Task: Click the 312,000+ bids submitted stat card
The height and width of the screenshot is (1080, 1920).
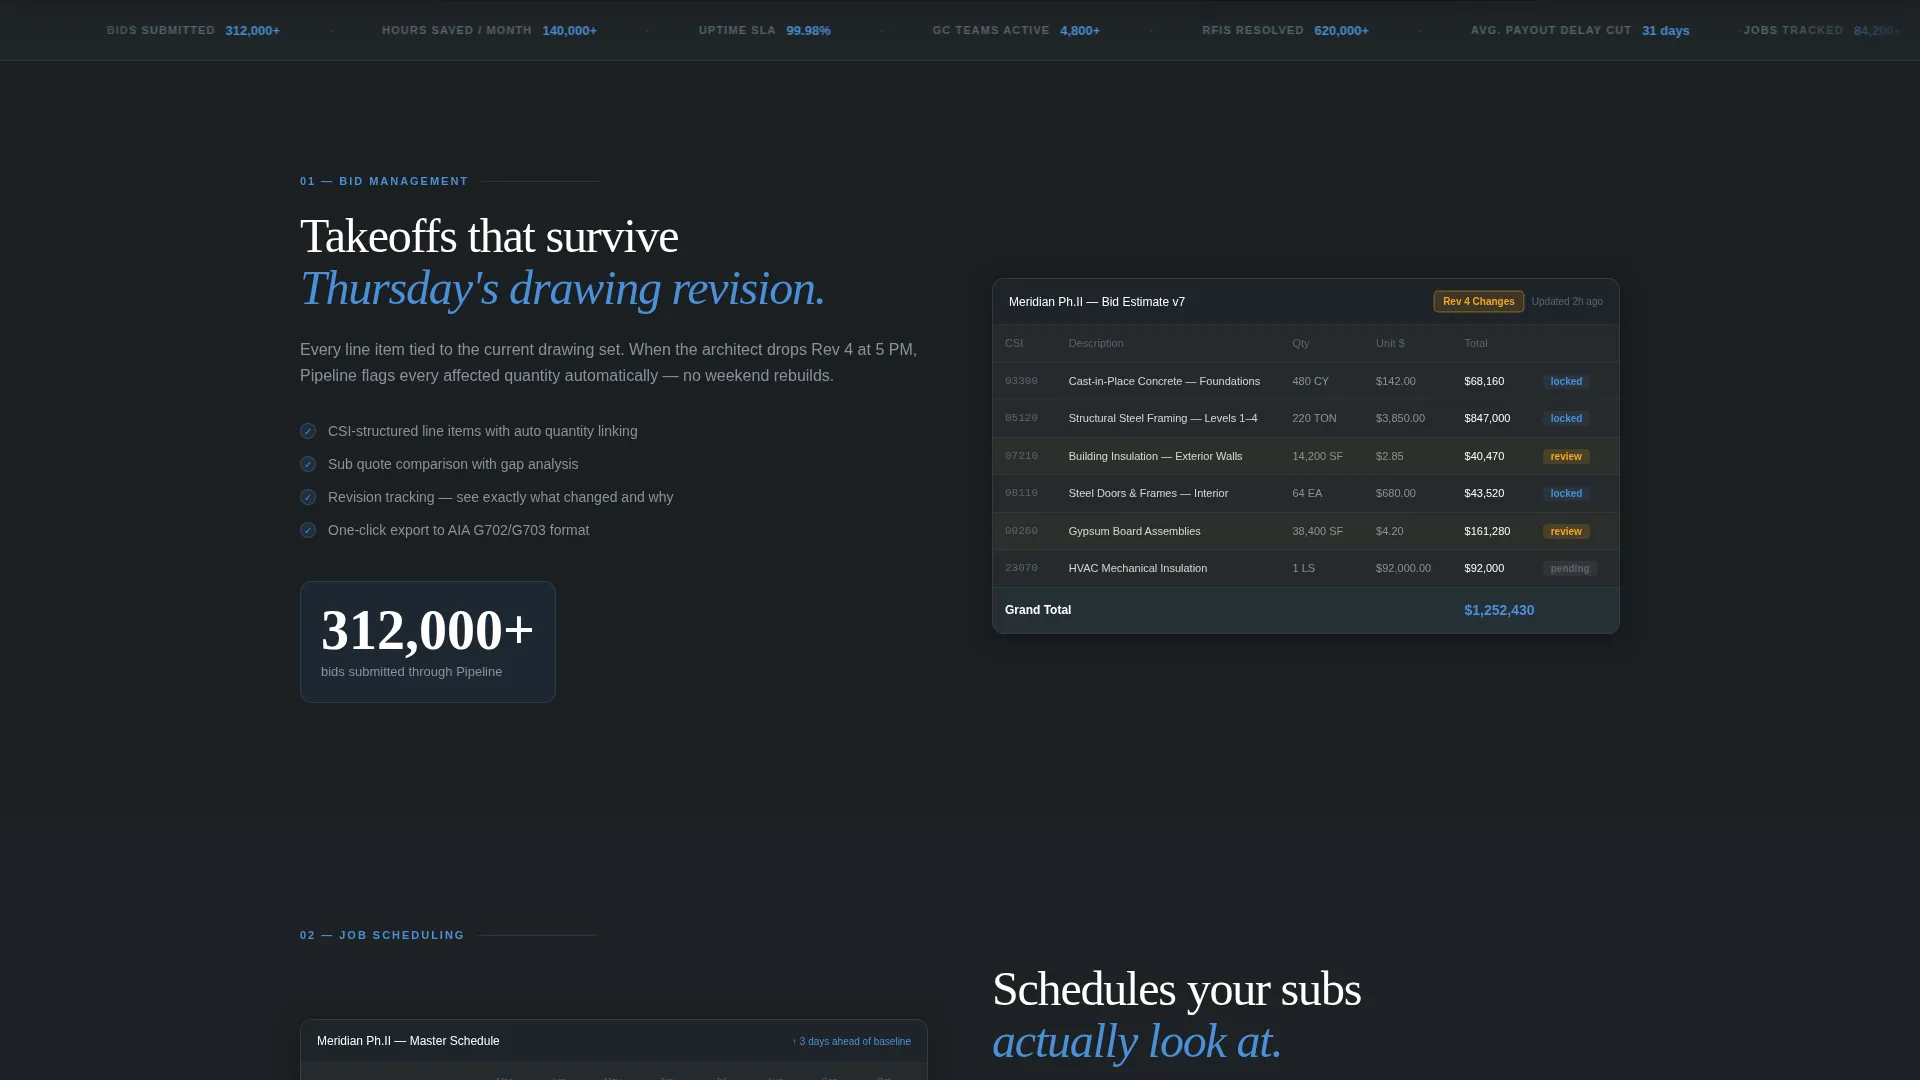Action: (428, 642)
